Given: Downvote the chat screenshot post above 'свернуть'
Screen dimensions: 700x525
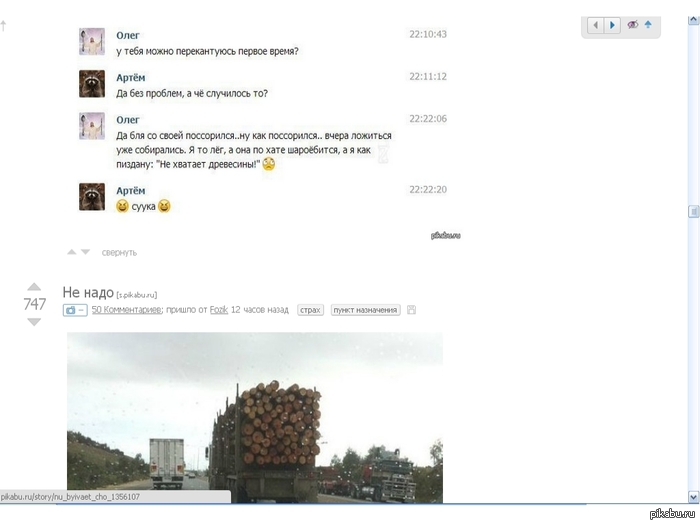Looking at the screenshot, I should click(x=85, y=252).
